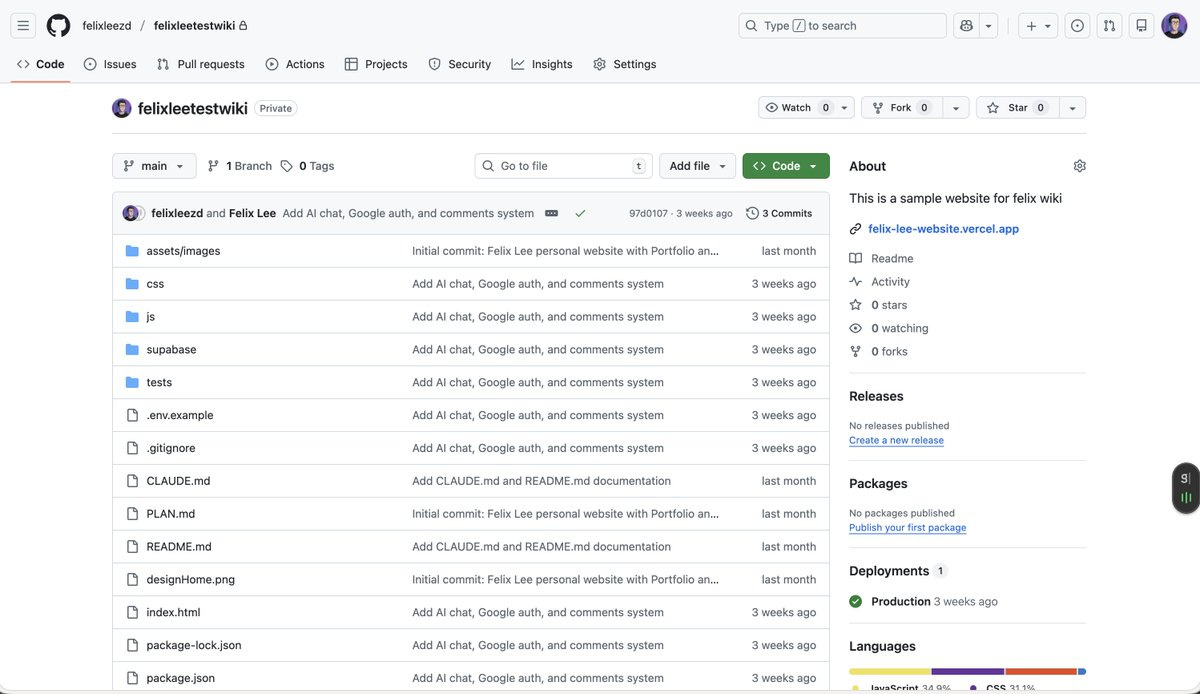Switch to the Issues tab

(x=110, y=64)
